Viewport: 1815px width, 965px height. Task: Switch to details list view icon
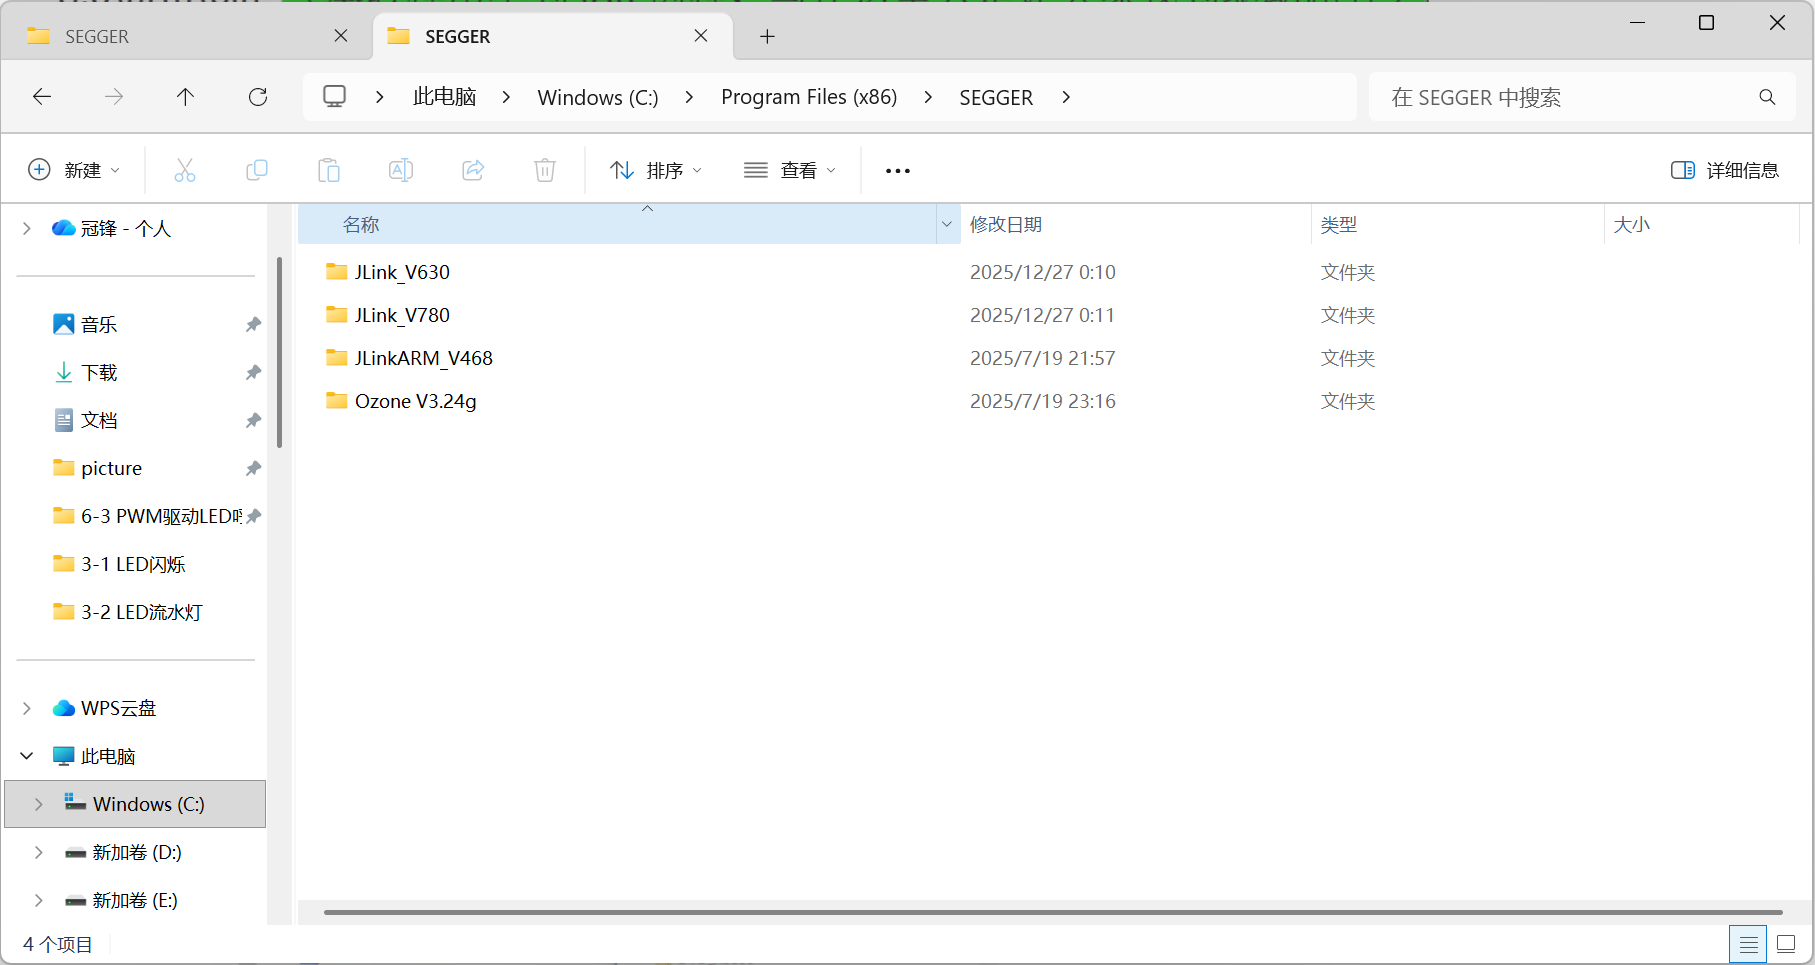pos(1748,944)
